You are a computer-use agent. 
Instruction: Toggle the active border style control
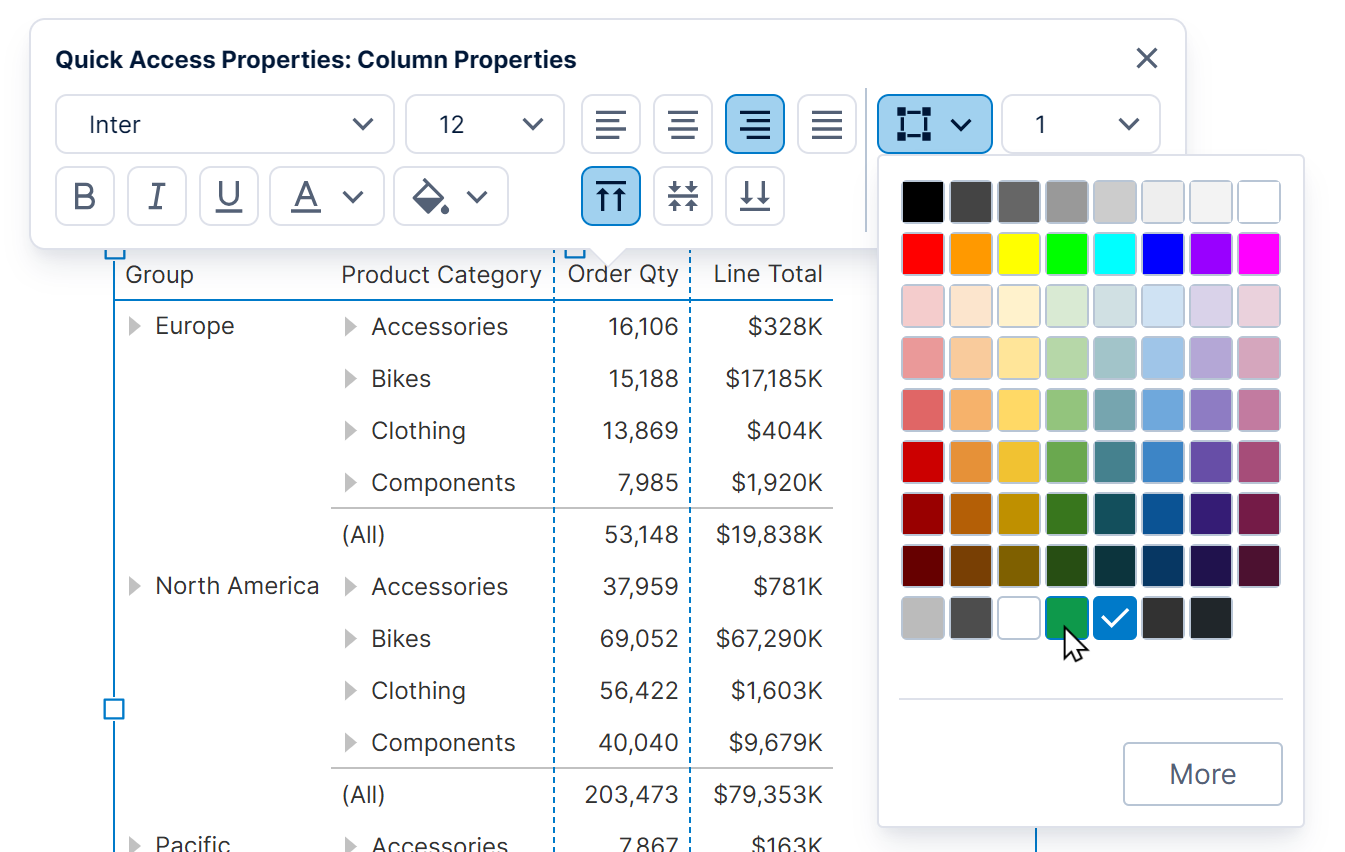pyautogui.click(x=934, y=124)
